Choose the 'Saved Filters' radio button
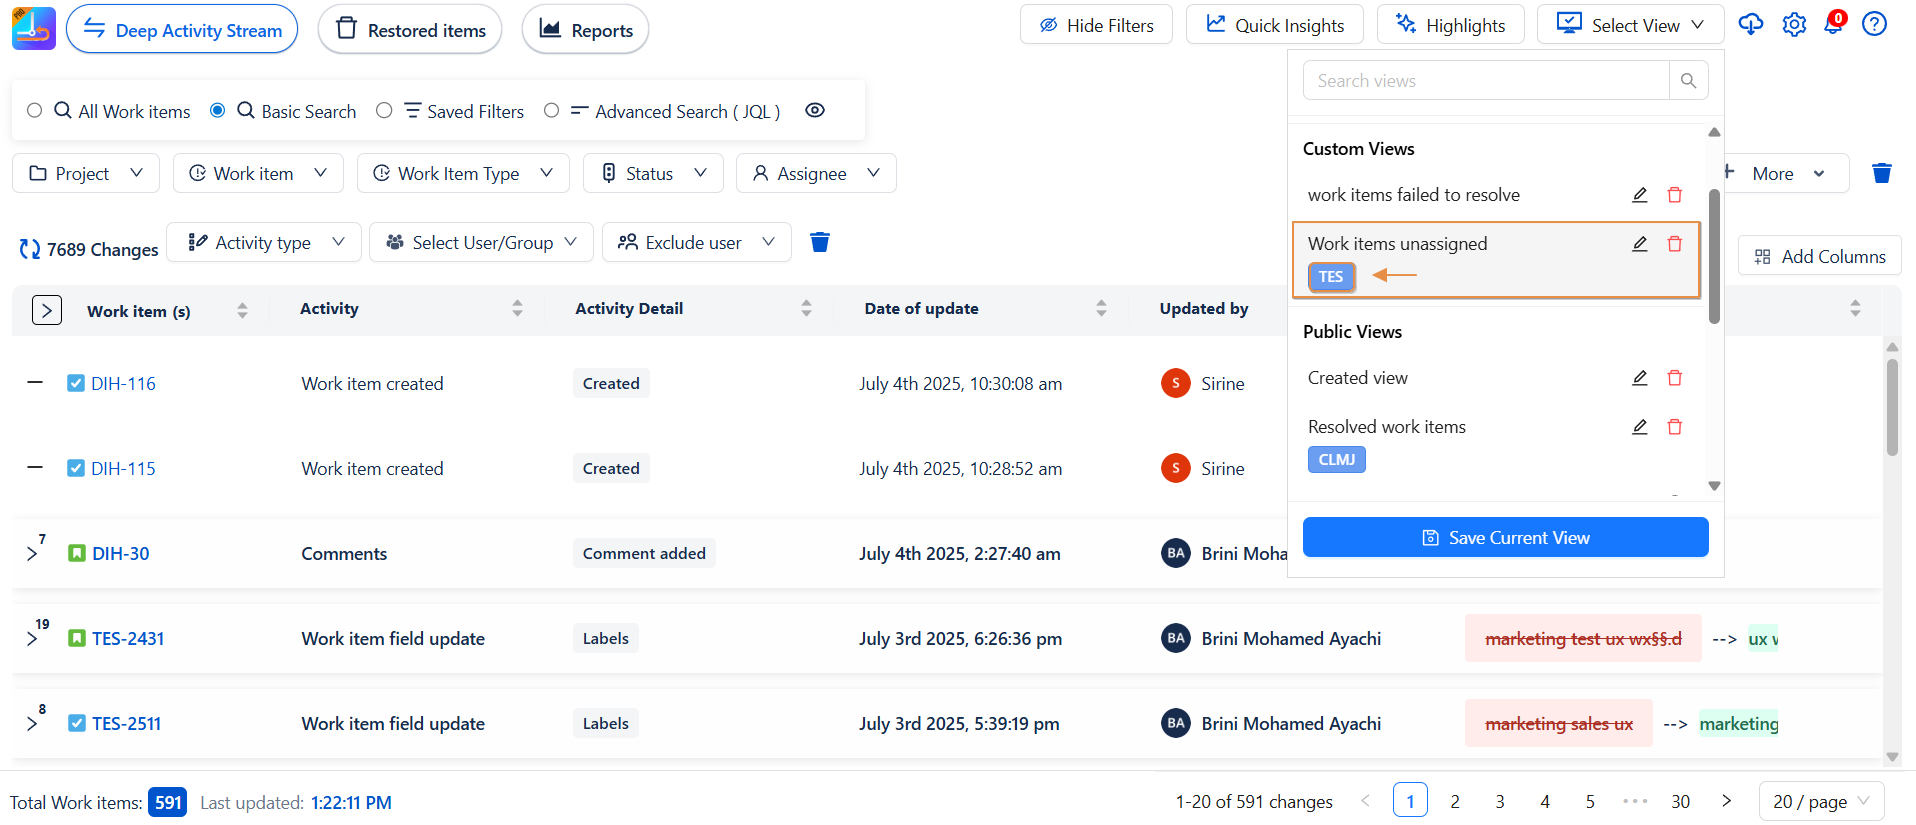 (384, 111)
